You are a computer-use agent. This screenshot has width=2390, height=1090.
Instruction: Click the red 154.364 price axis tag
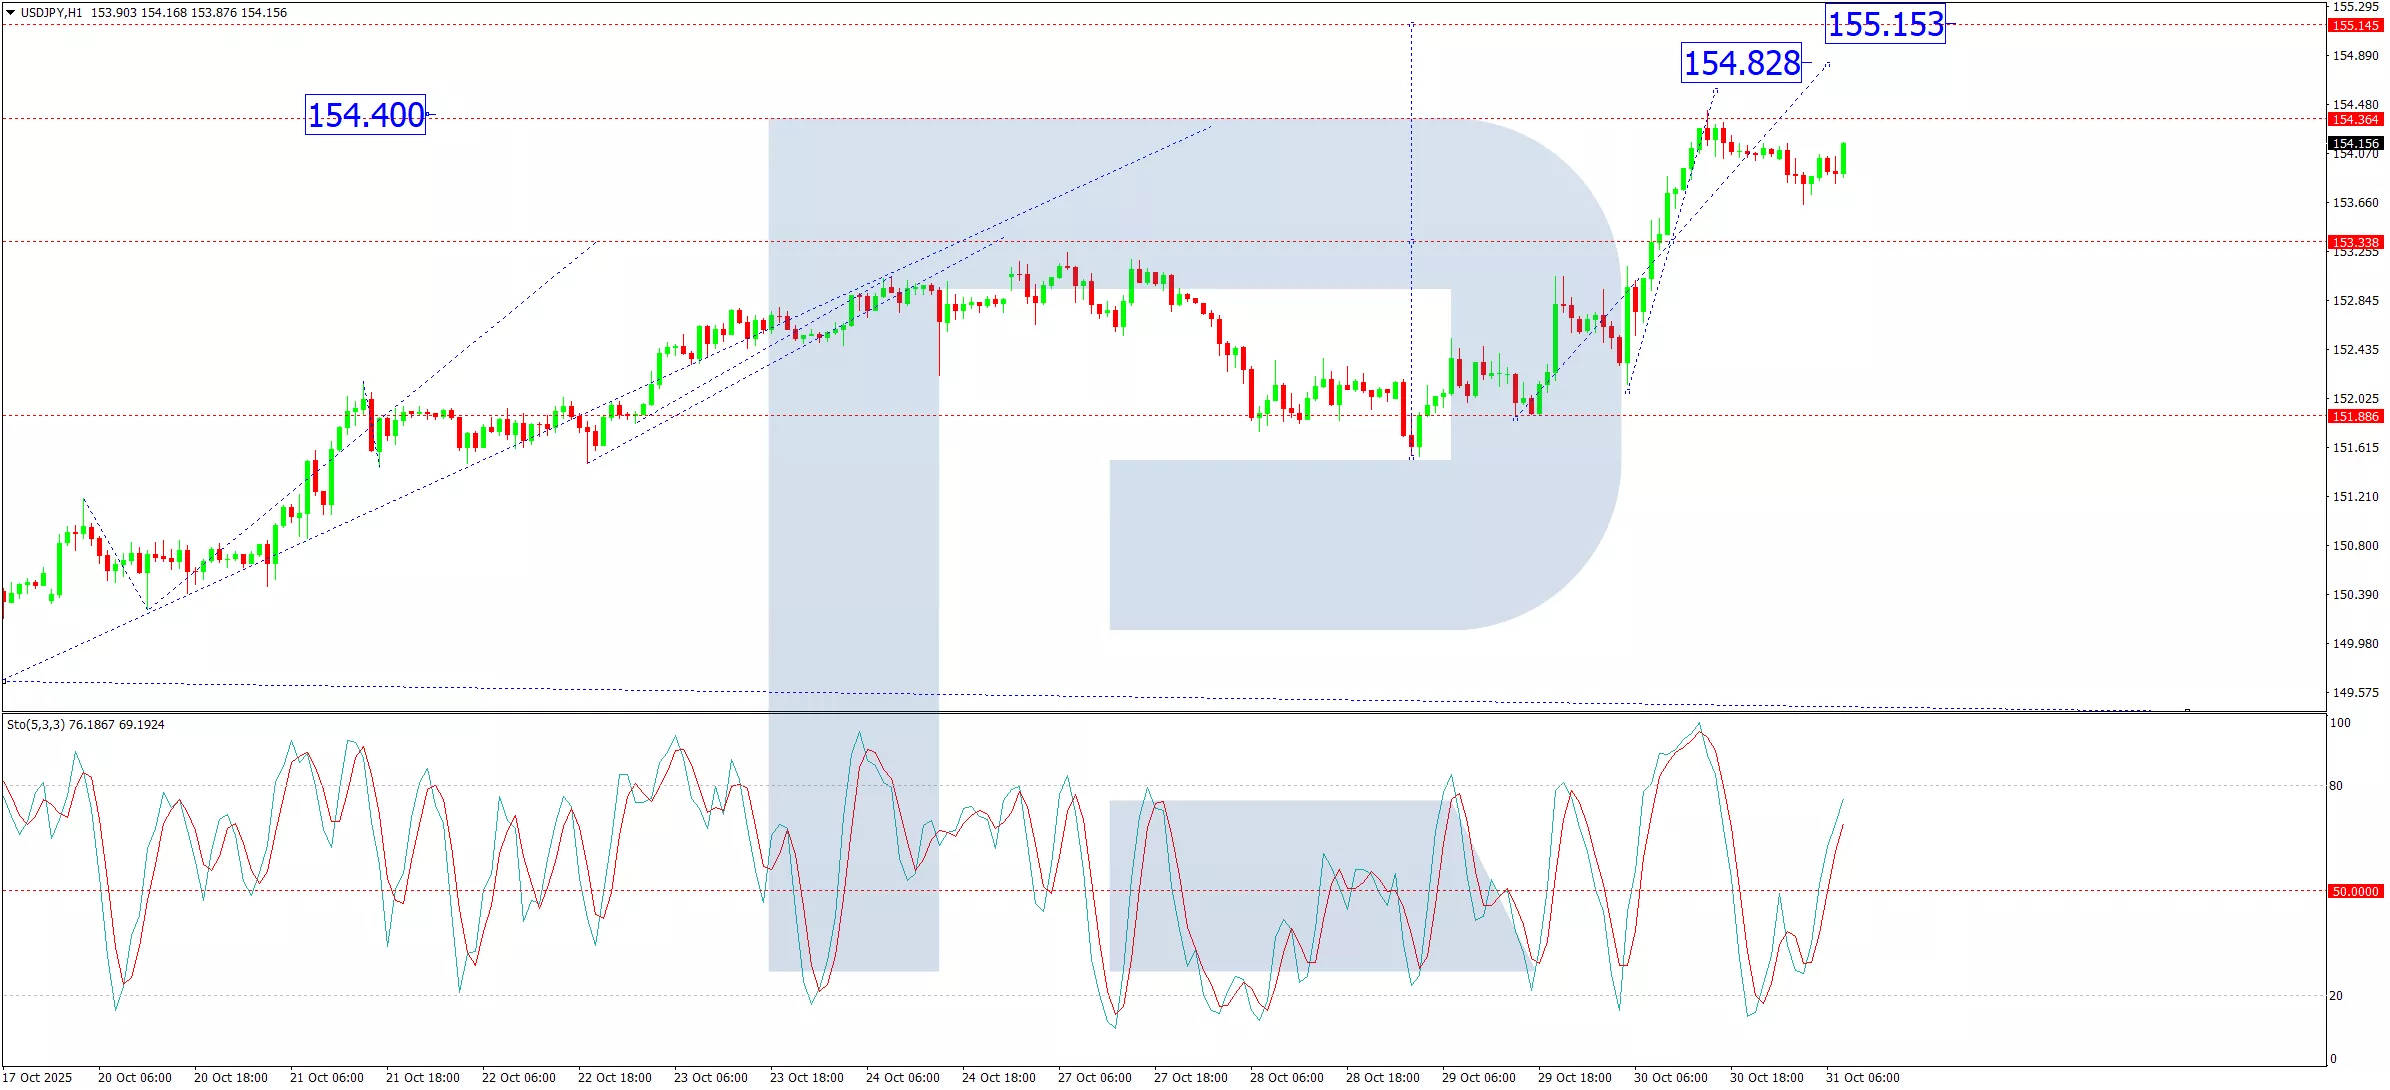2355,120
